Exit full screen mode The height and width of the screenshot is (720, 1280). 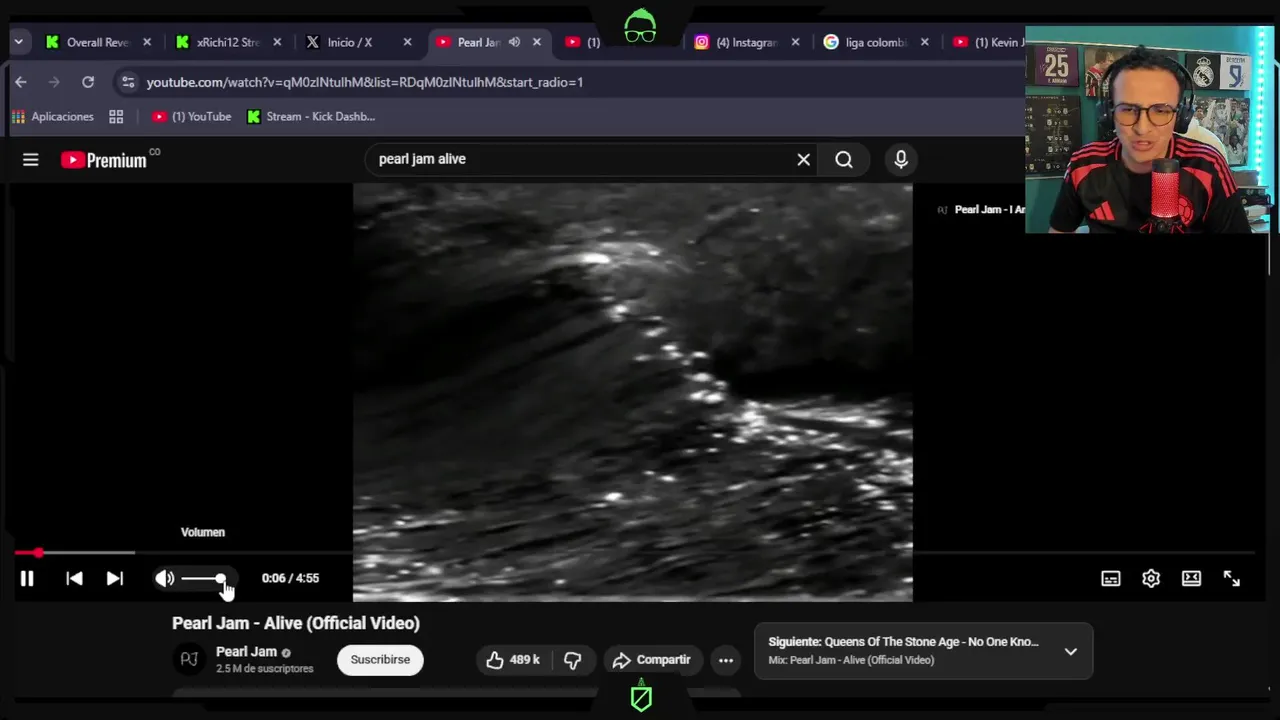[x=1231, y=578]
